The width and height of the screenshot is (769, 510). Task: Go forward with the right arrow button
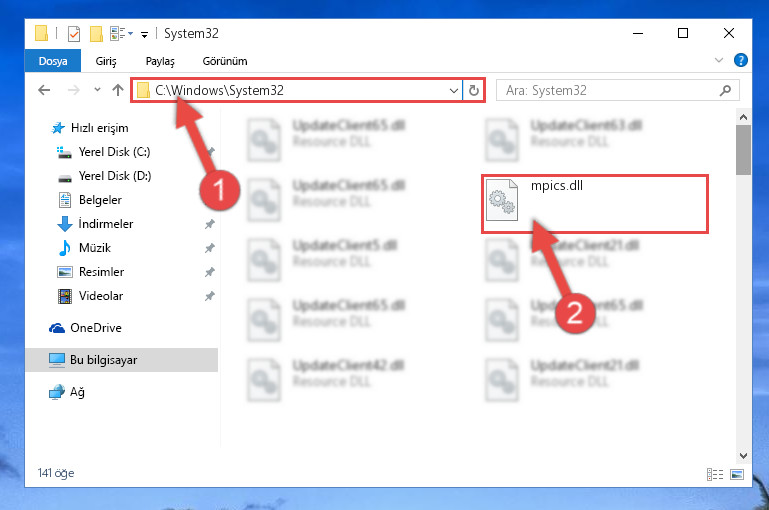tap(74, 90)
